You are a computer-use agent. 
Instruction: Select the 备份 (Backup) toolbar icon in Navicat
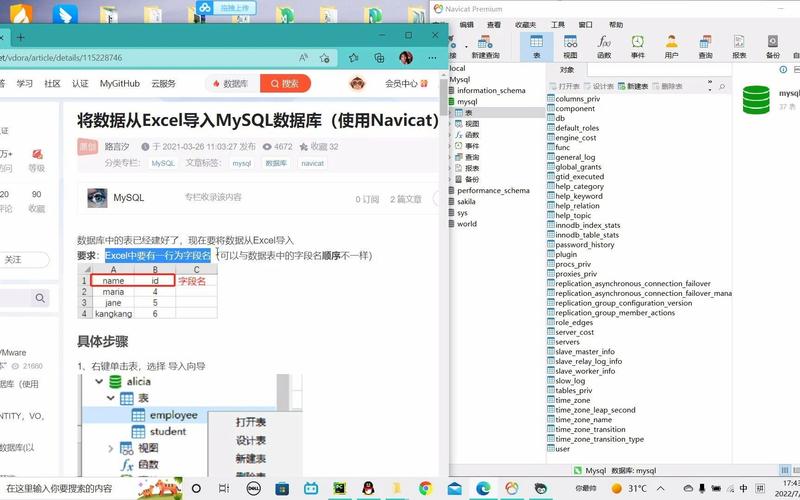tap(773, 46)
